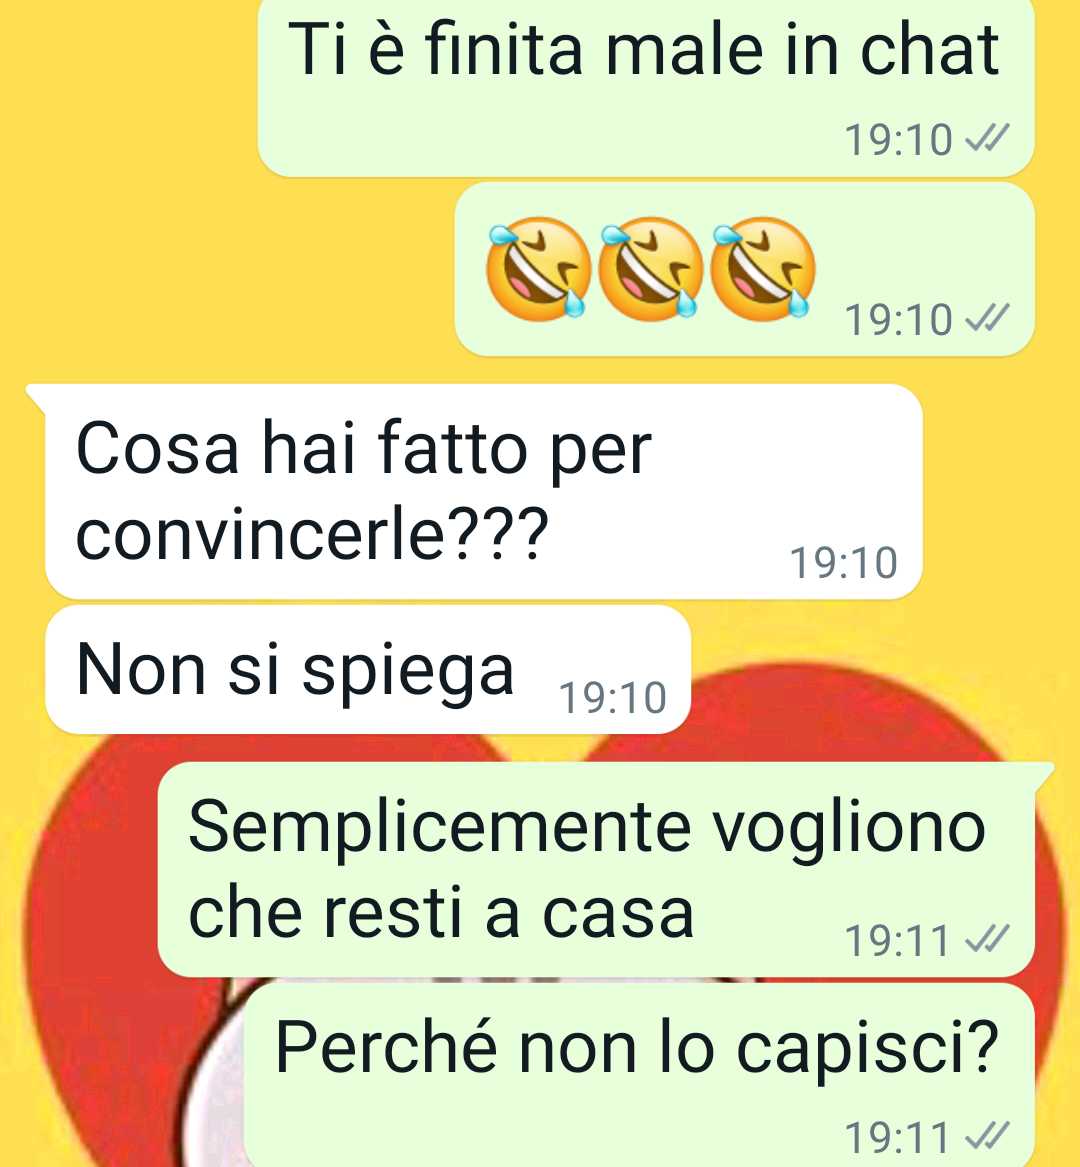The width and height of the screenshot is (1080, 1167).
Task: Tap the first laughing emoji
Action: [x=537, y=269]
